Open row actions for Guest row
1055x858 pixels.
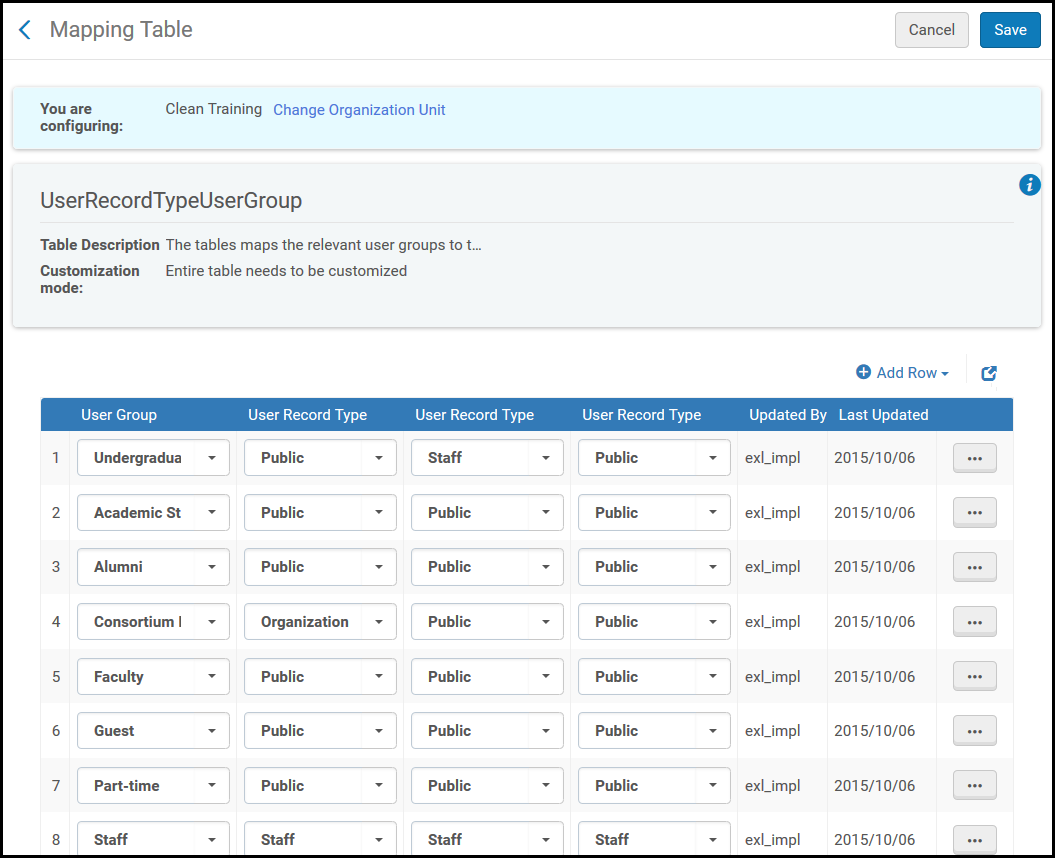(x=974, y=731)
